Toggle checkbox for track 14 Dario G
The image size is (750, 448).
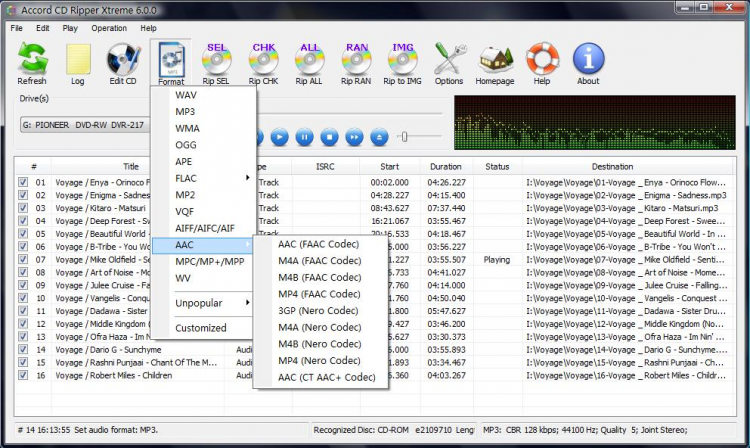[x=23, y=350]
